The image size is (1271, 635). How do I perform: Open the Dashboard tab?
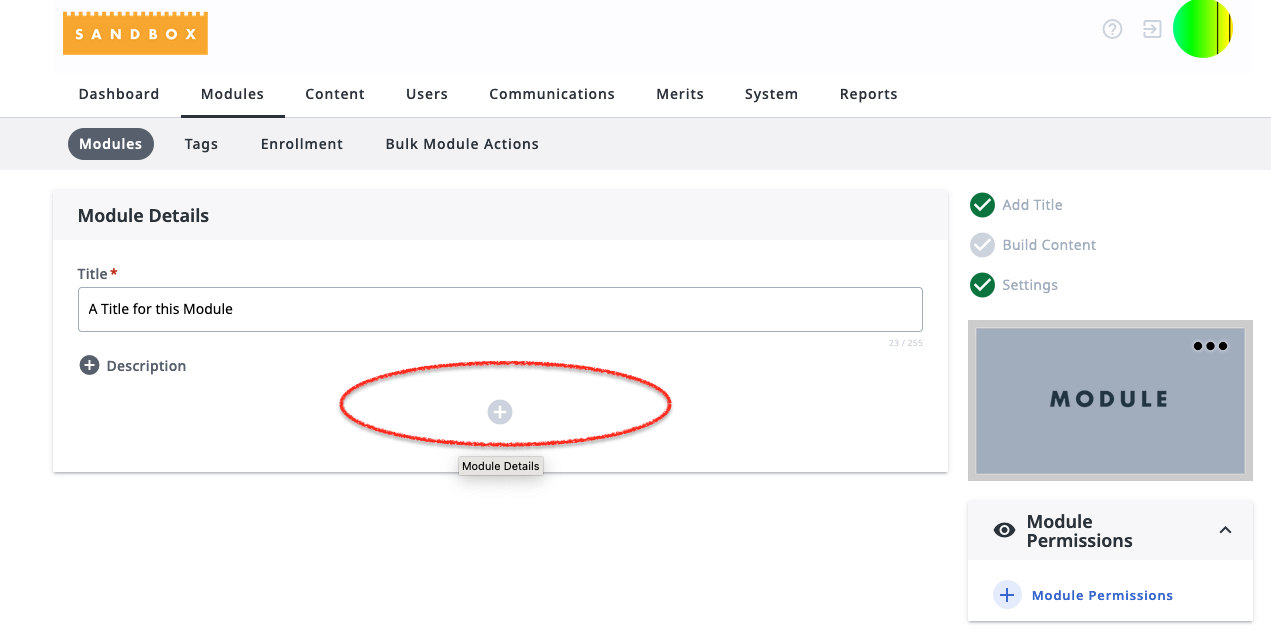coord(119,94)
